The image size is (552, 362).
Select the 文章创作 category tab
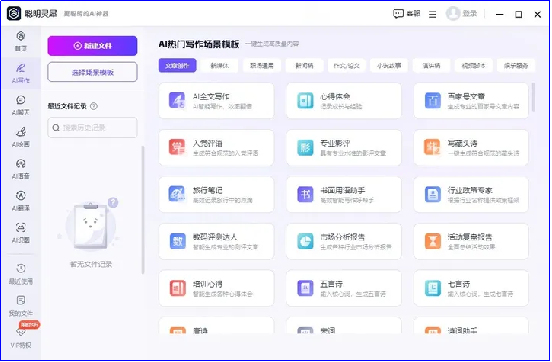pos(177,65)
